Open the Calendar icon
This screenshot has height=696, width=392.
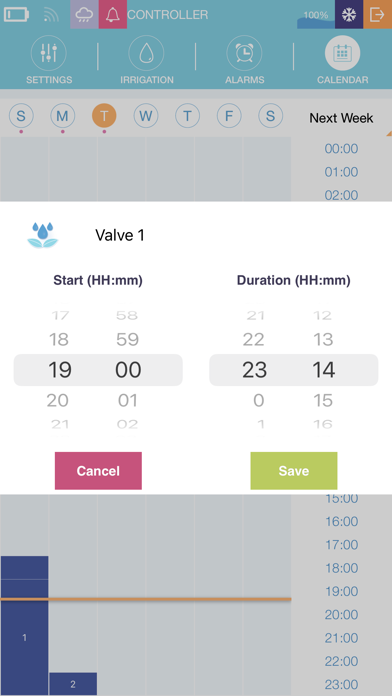(342, 53)
